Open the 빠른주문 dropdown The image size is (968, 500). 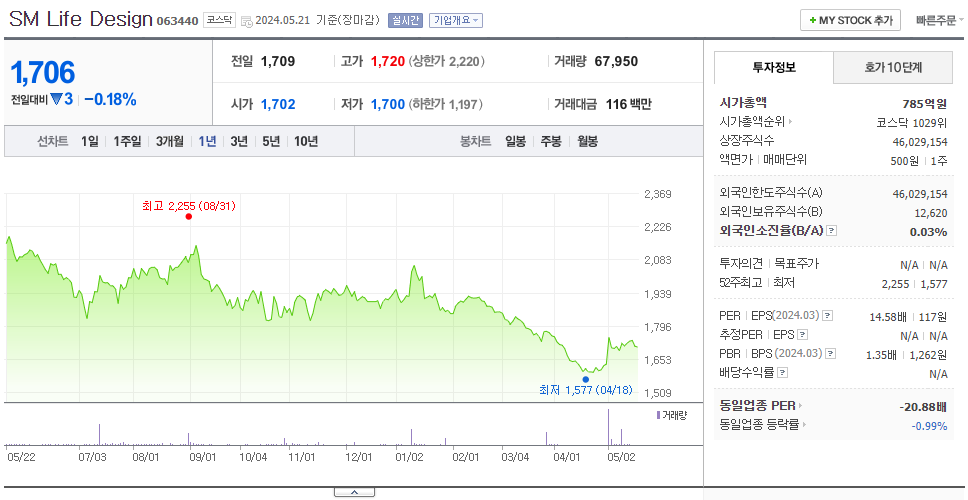[940, 20]
